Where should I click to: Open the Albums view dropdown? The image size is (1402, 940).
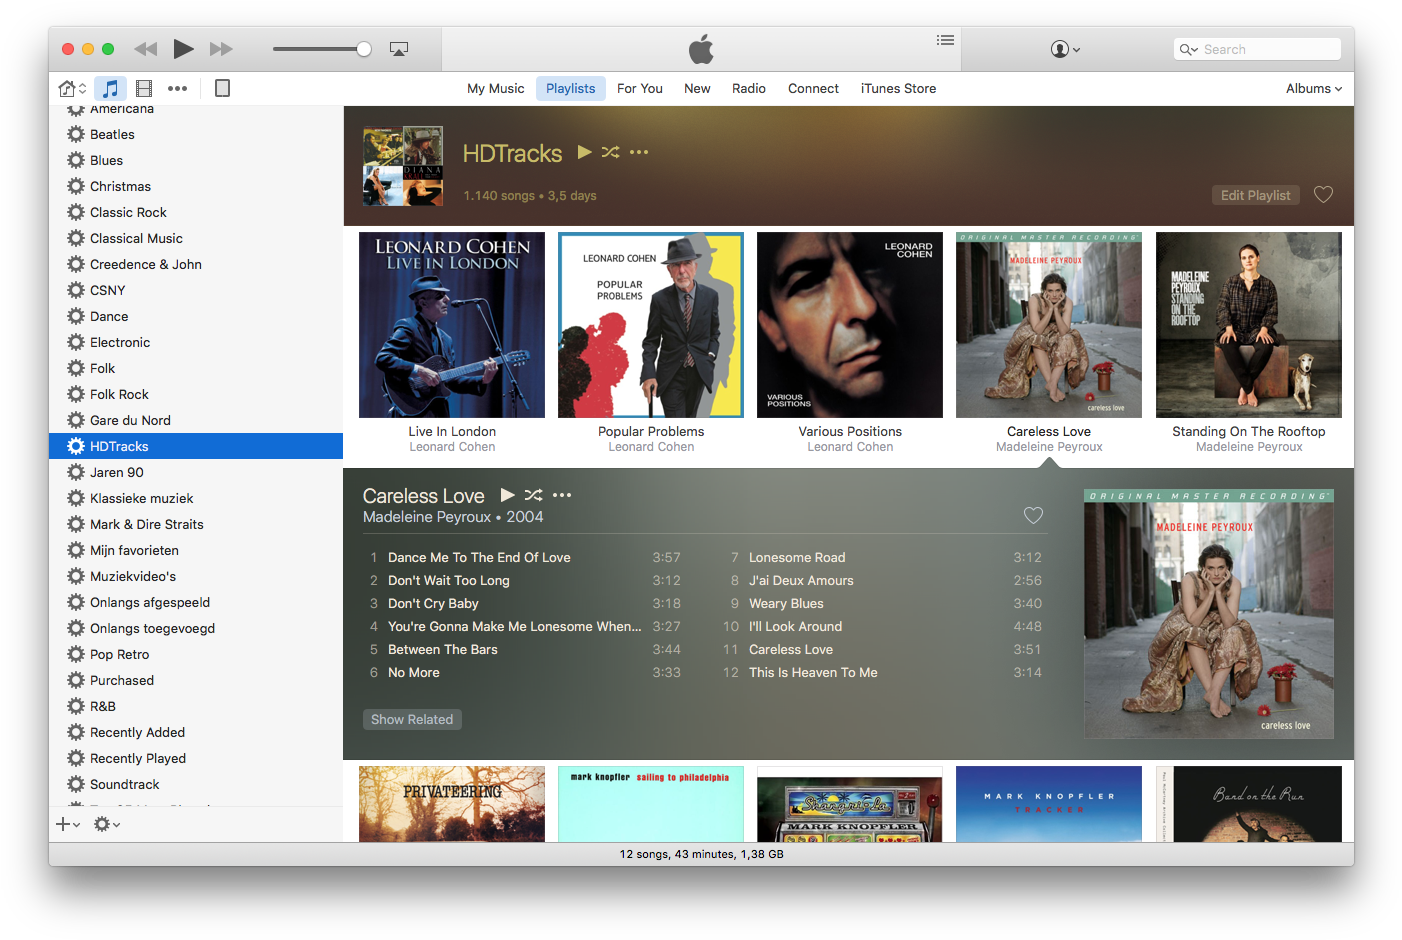tap(1313, 88)
